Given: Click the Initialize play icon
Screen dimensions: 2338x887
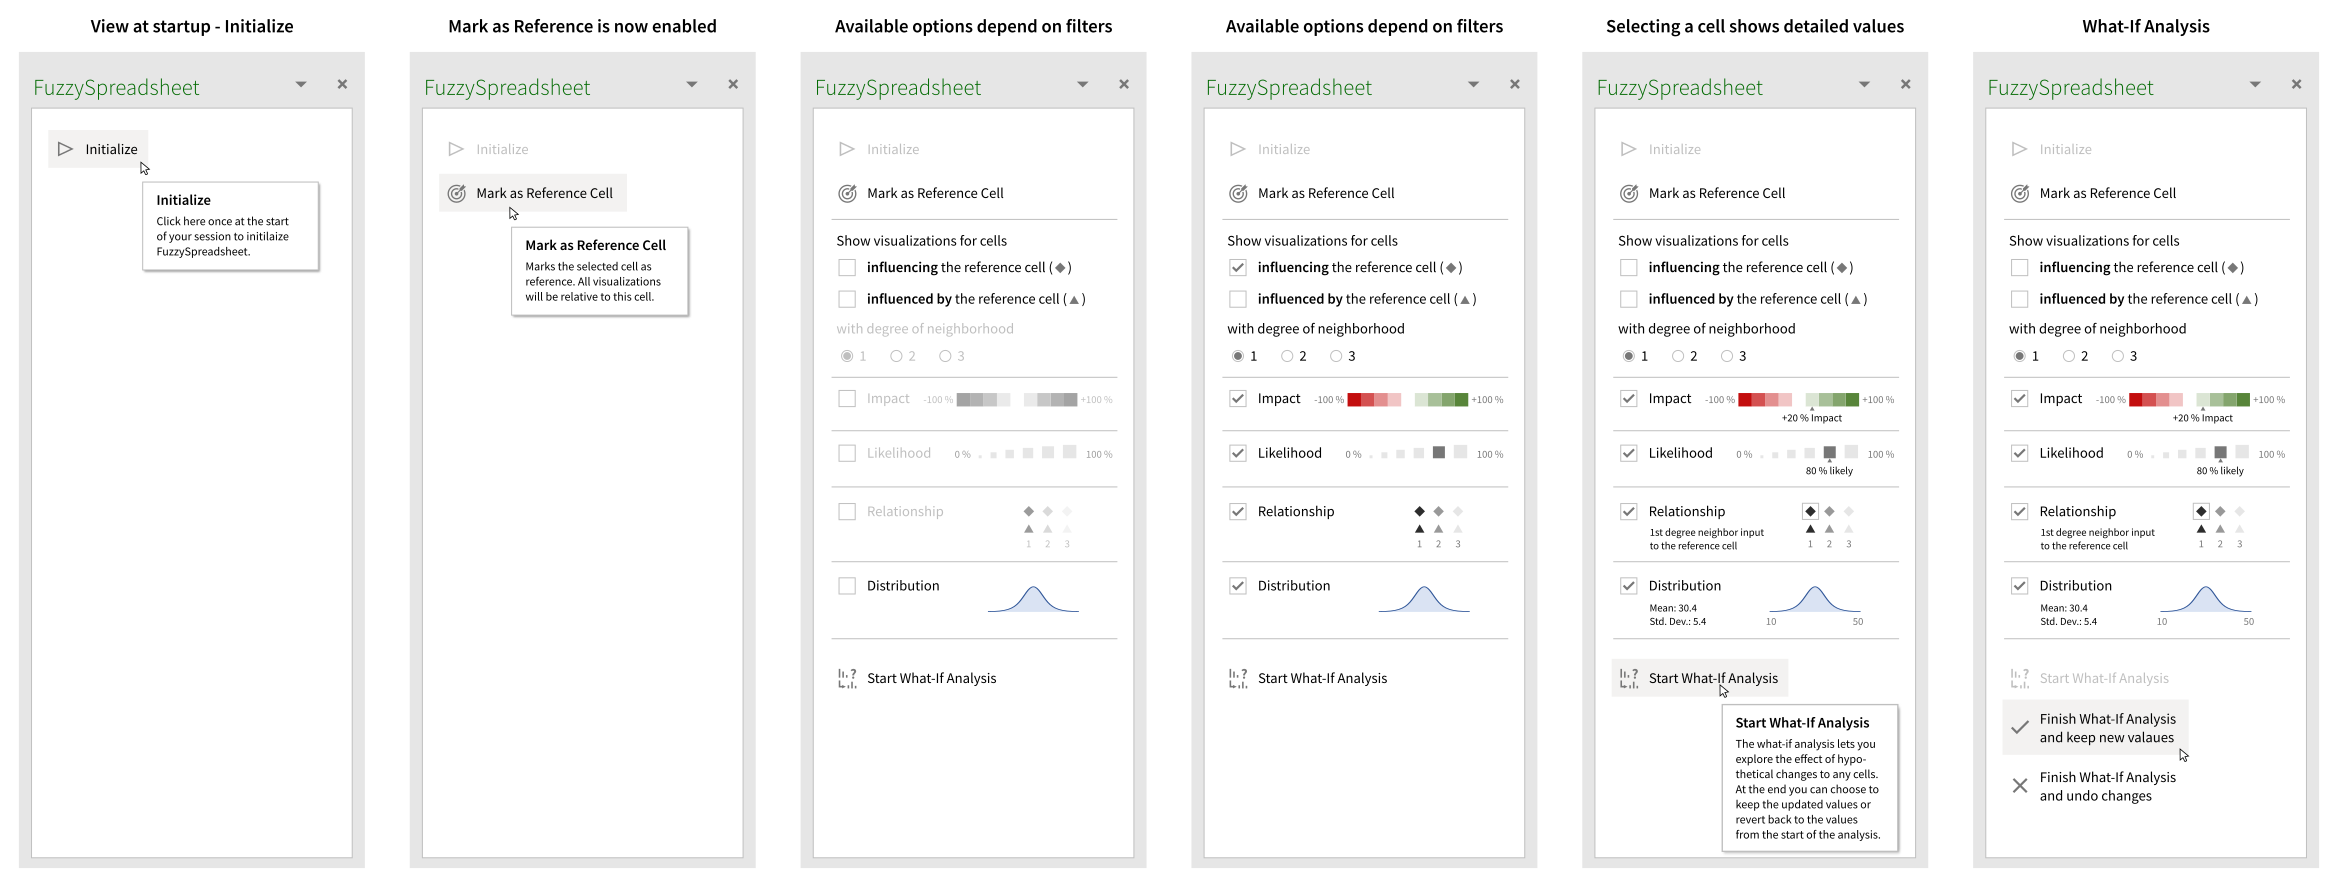Looking at the screenshot, I should [x=66, y=149].
